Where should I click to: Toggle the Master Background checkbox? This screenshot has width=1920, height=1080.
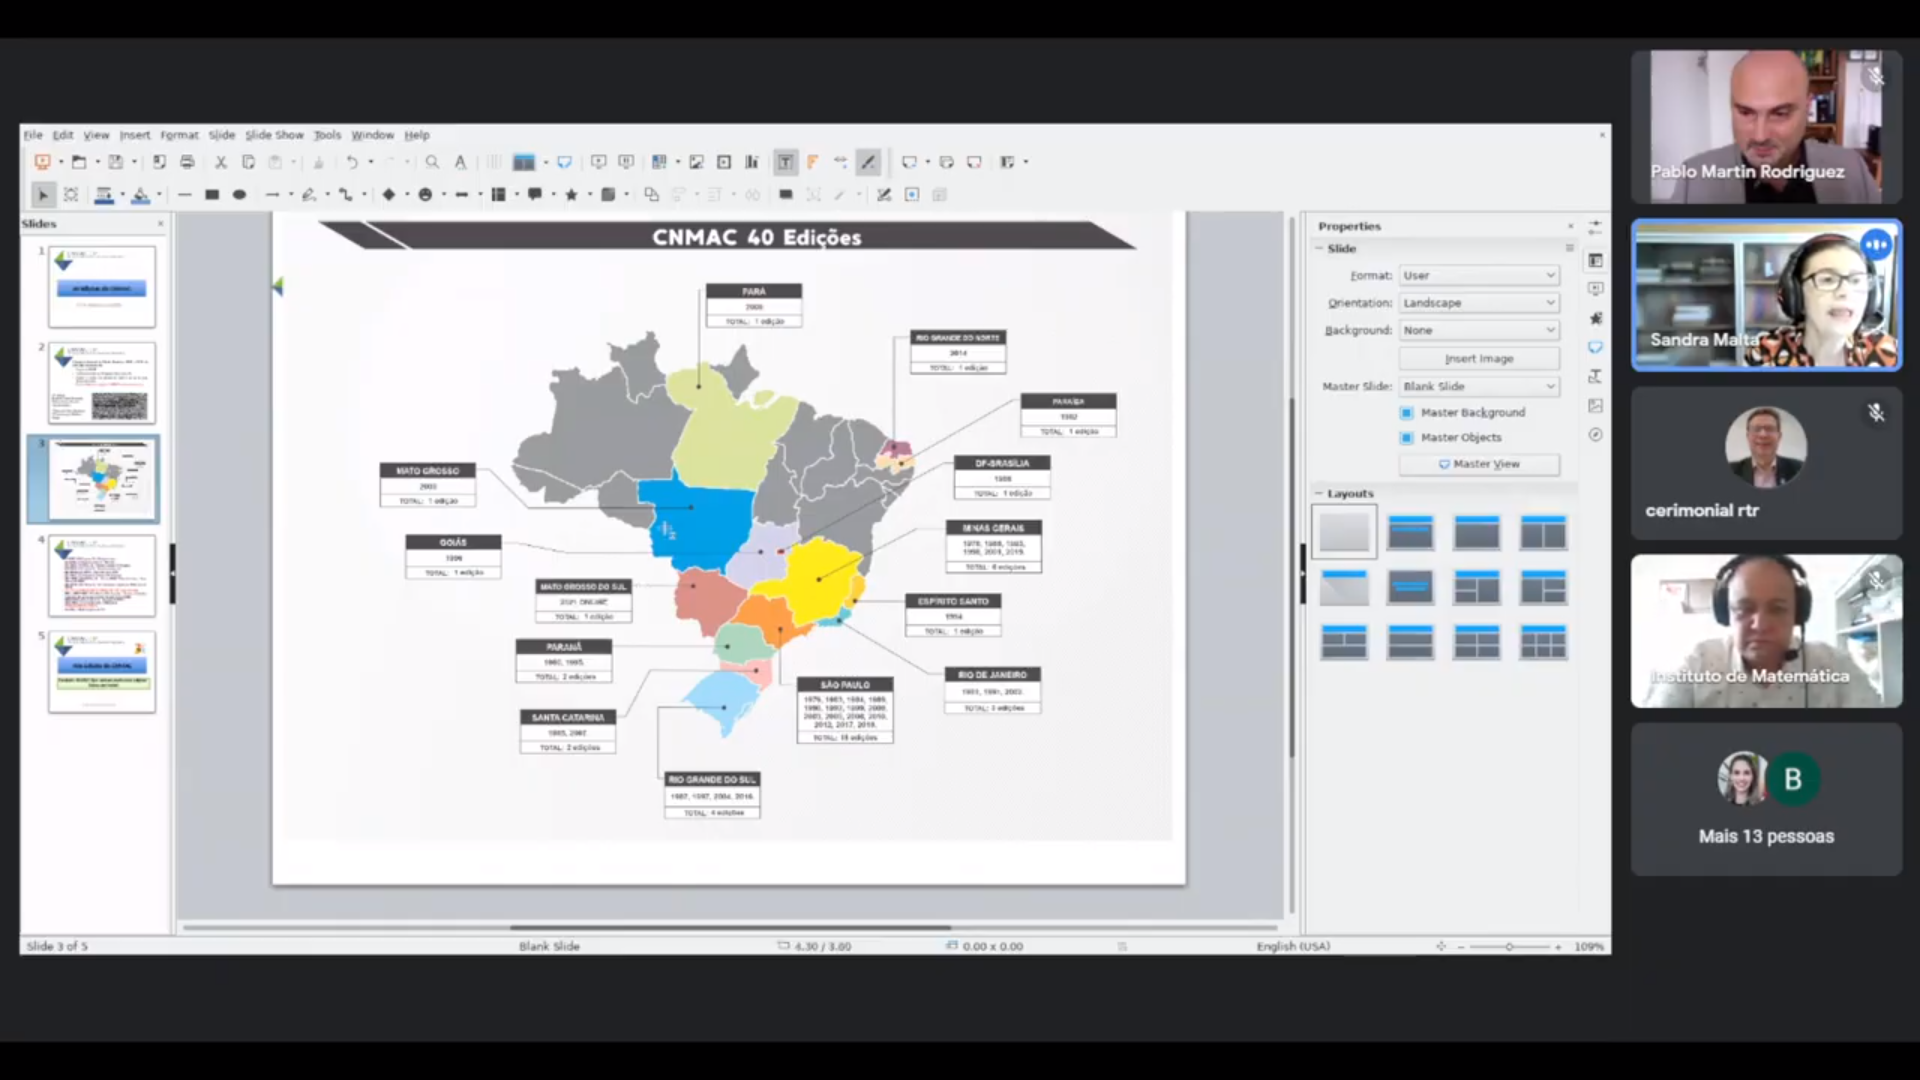tap(1407, 413)
